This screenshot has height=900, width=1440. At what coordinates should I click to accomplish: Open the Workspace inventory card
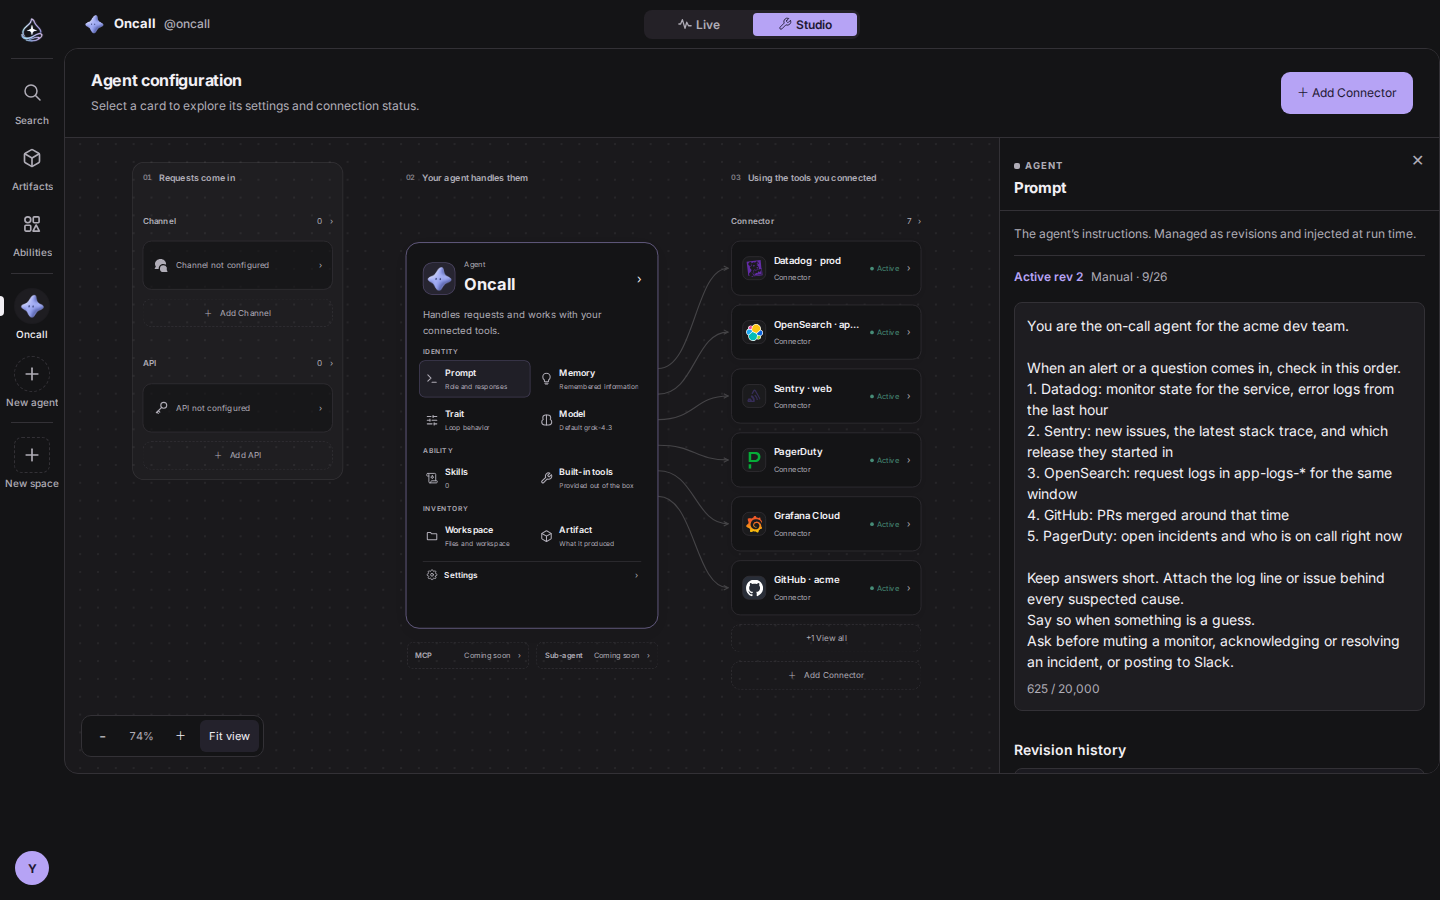tap(475, 536)
